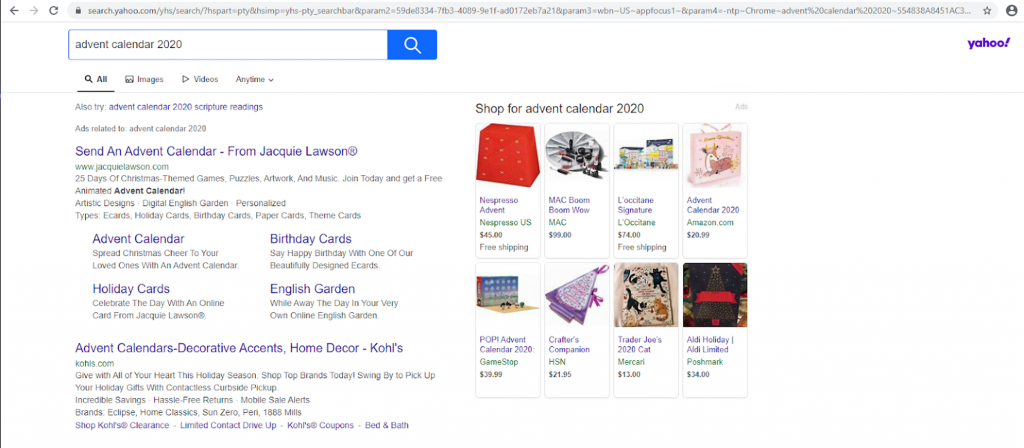Open the English Garden sitelink

pos(312,289)
